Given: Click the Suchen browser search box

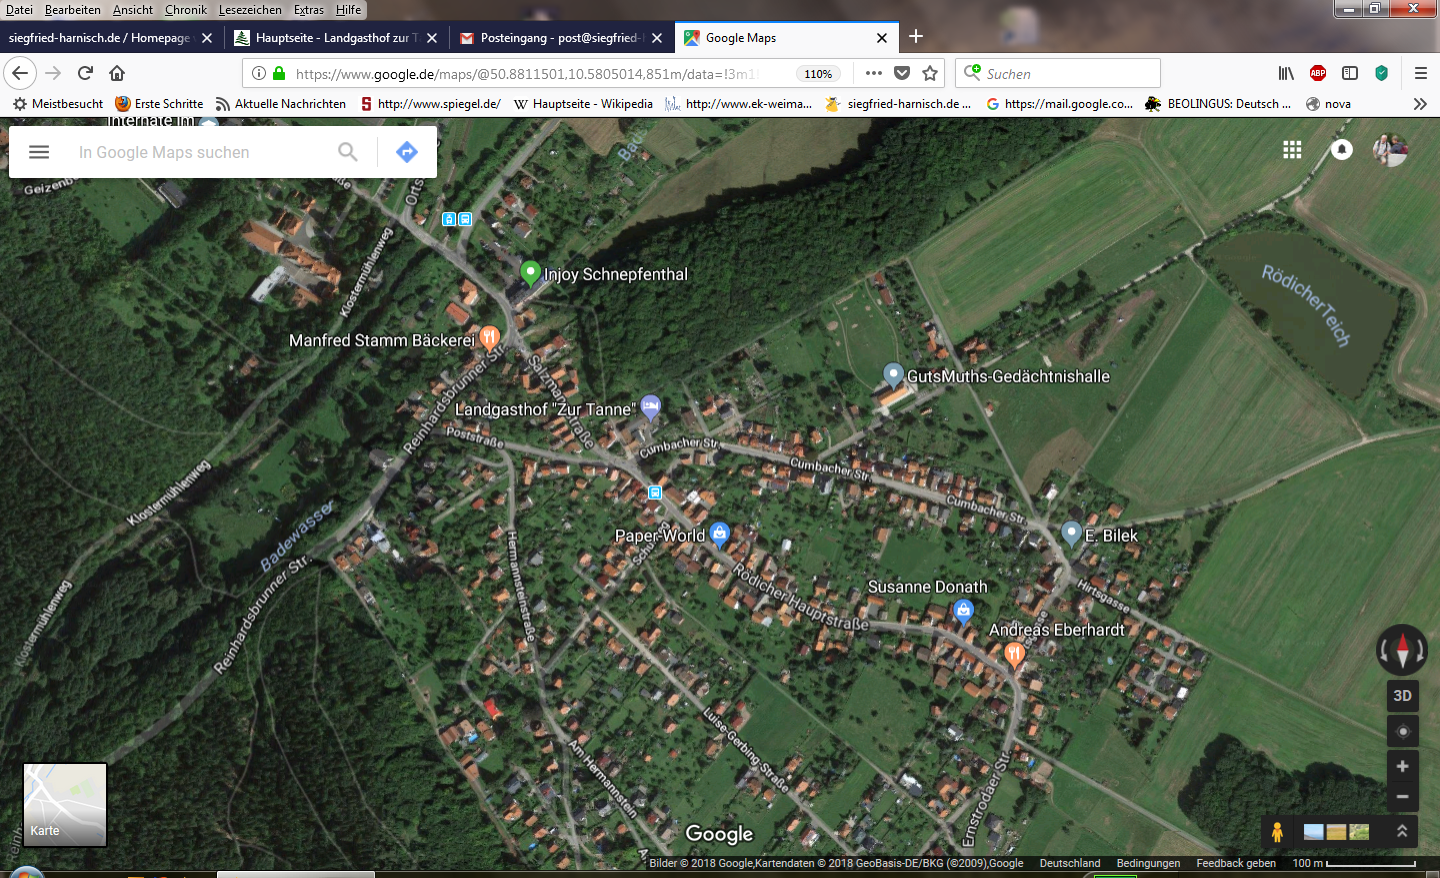Looking at the screenshot, I should (x=1058, y=73).
